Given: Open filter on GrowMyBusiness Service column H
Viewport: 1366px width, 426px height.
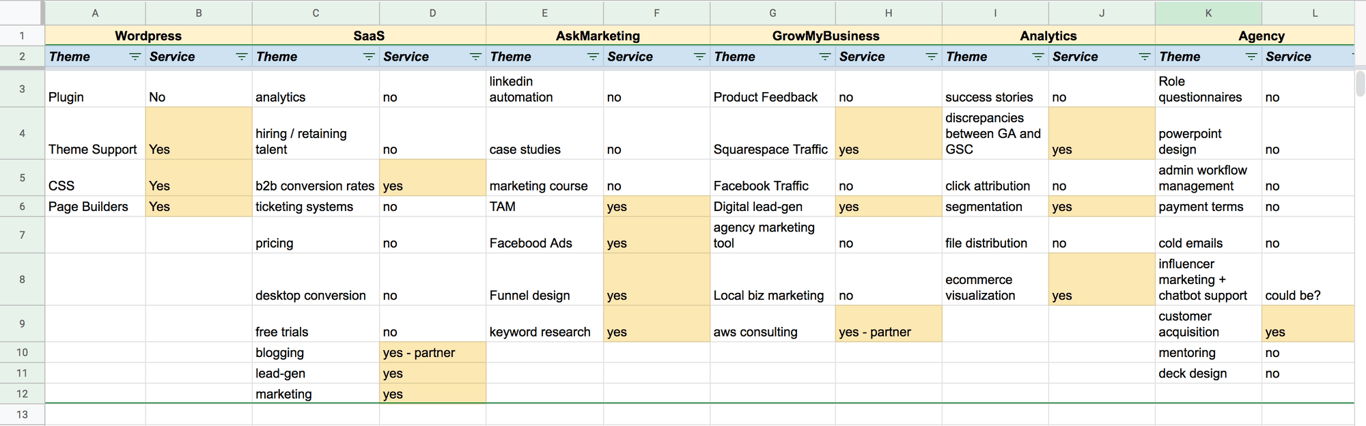Looking at the screenshot, I should click(931, 57).
